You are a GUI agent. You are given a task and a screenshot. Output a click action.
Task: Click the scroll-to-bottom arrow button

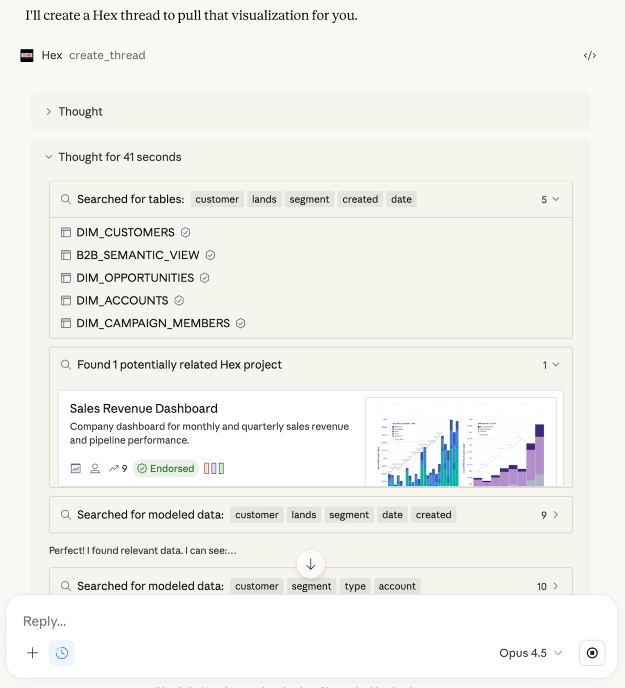coord(311,564)
